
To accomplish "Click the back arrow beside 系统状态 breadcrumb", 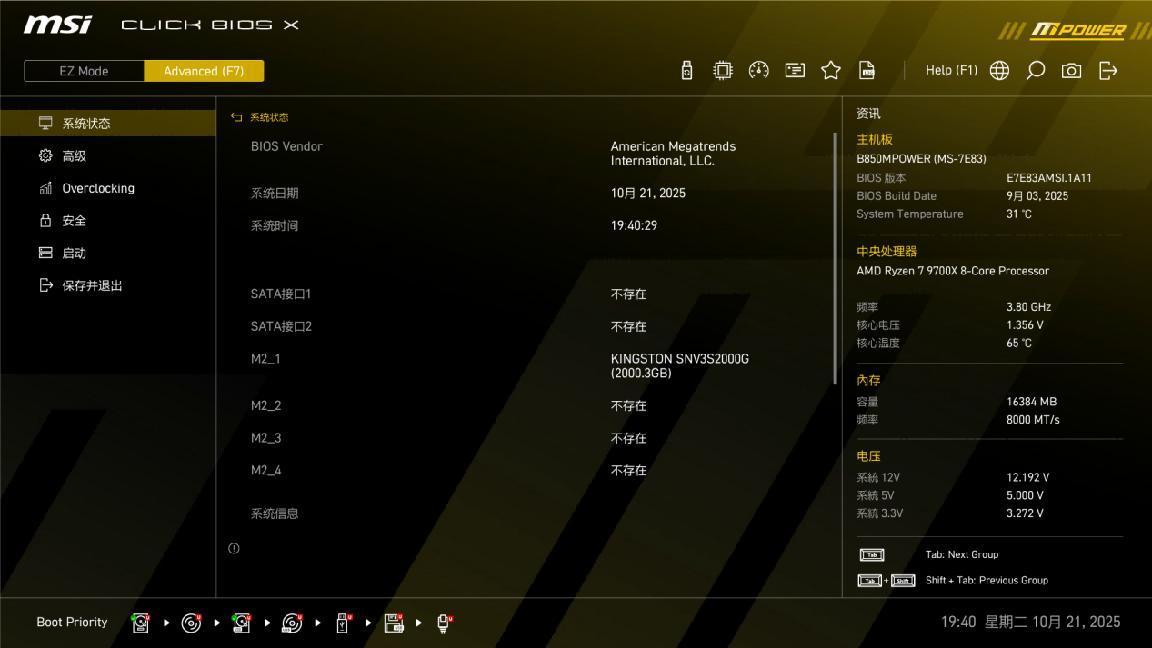I will coord(237,118).
